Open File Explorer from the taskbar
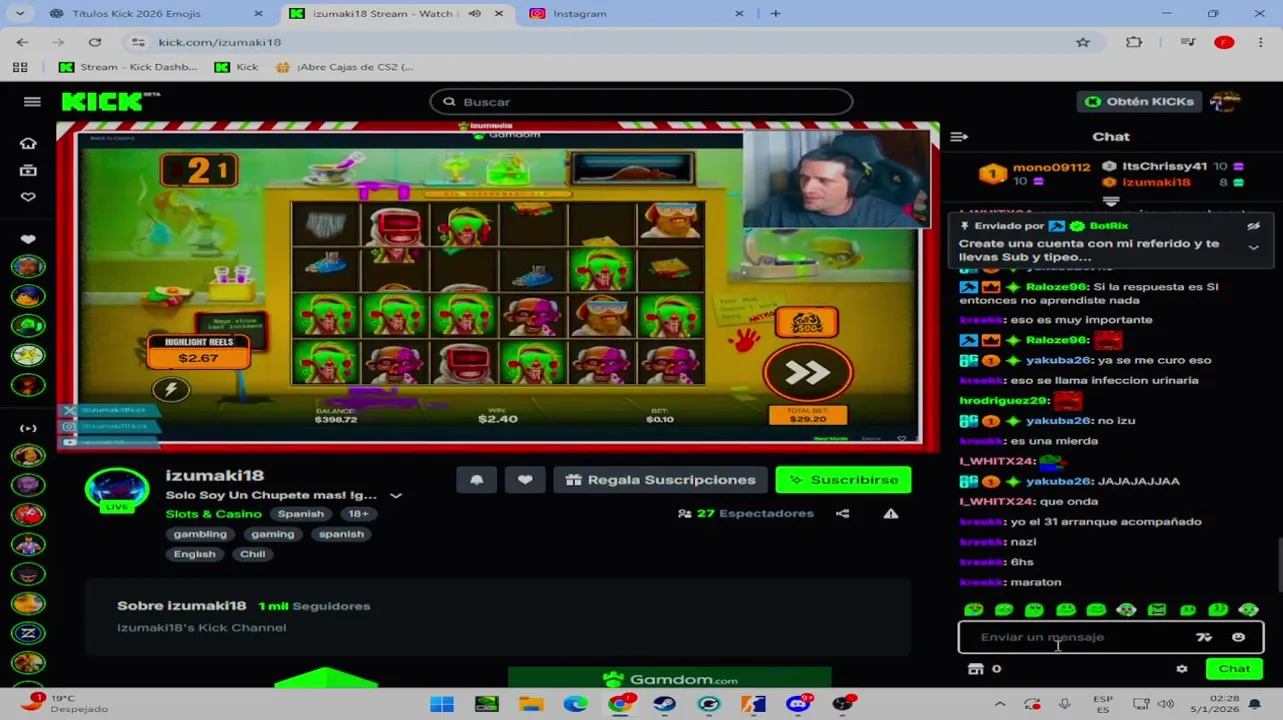Viewport: 1283px width, 720px height. coord(531,704)
